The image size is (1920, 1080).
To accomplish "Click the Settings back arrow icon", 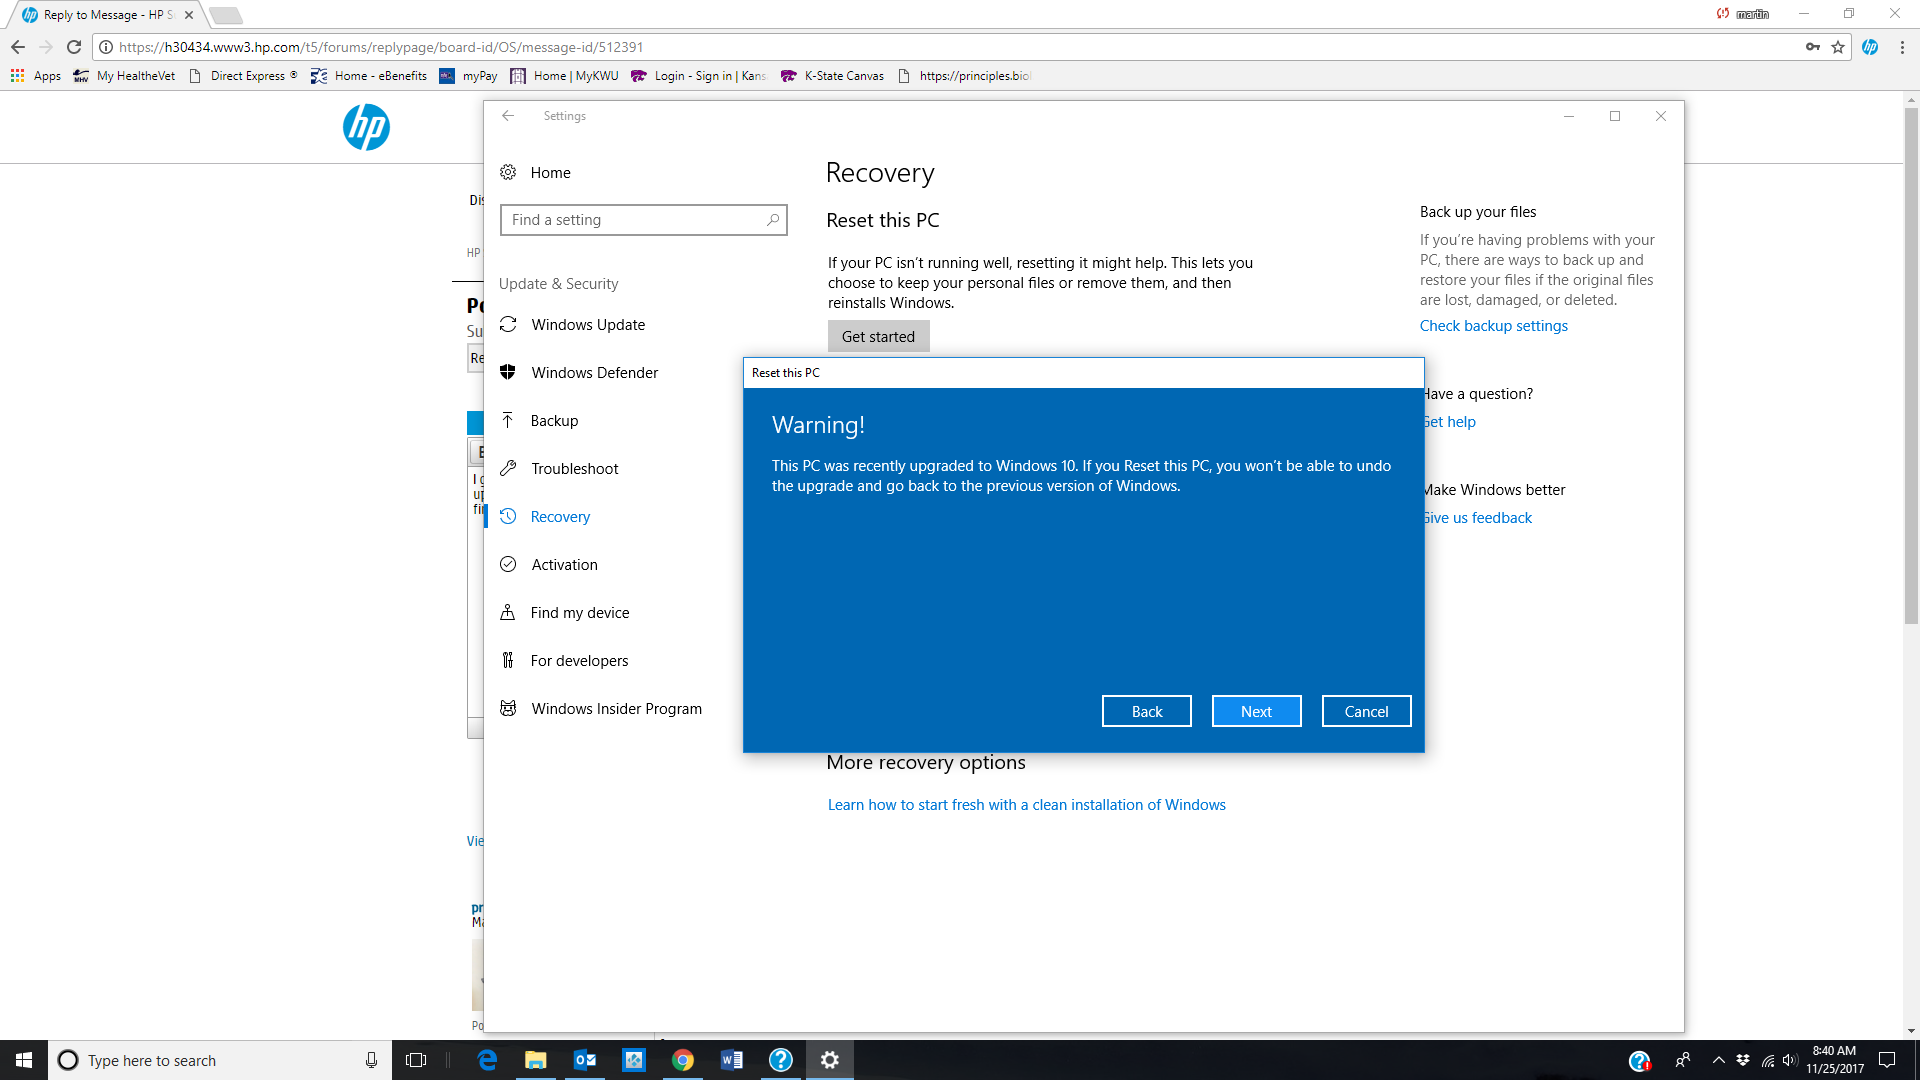I will click(x=508, y=116).
